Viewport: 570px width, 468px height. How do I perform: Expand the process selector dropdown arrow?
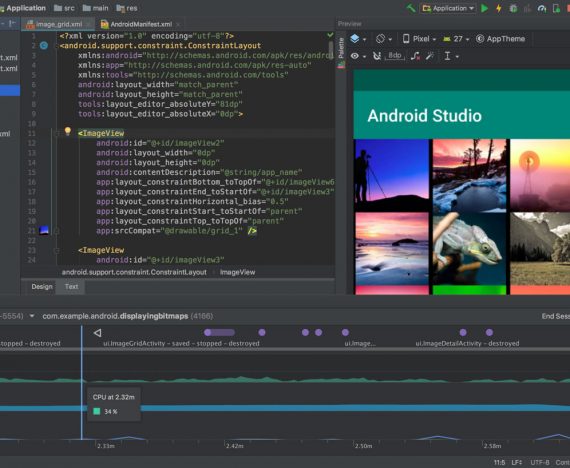click(32, 316)
